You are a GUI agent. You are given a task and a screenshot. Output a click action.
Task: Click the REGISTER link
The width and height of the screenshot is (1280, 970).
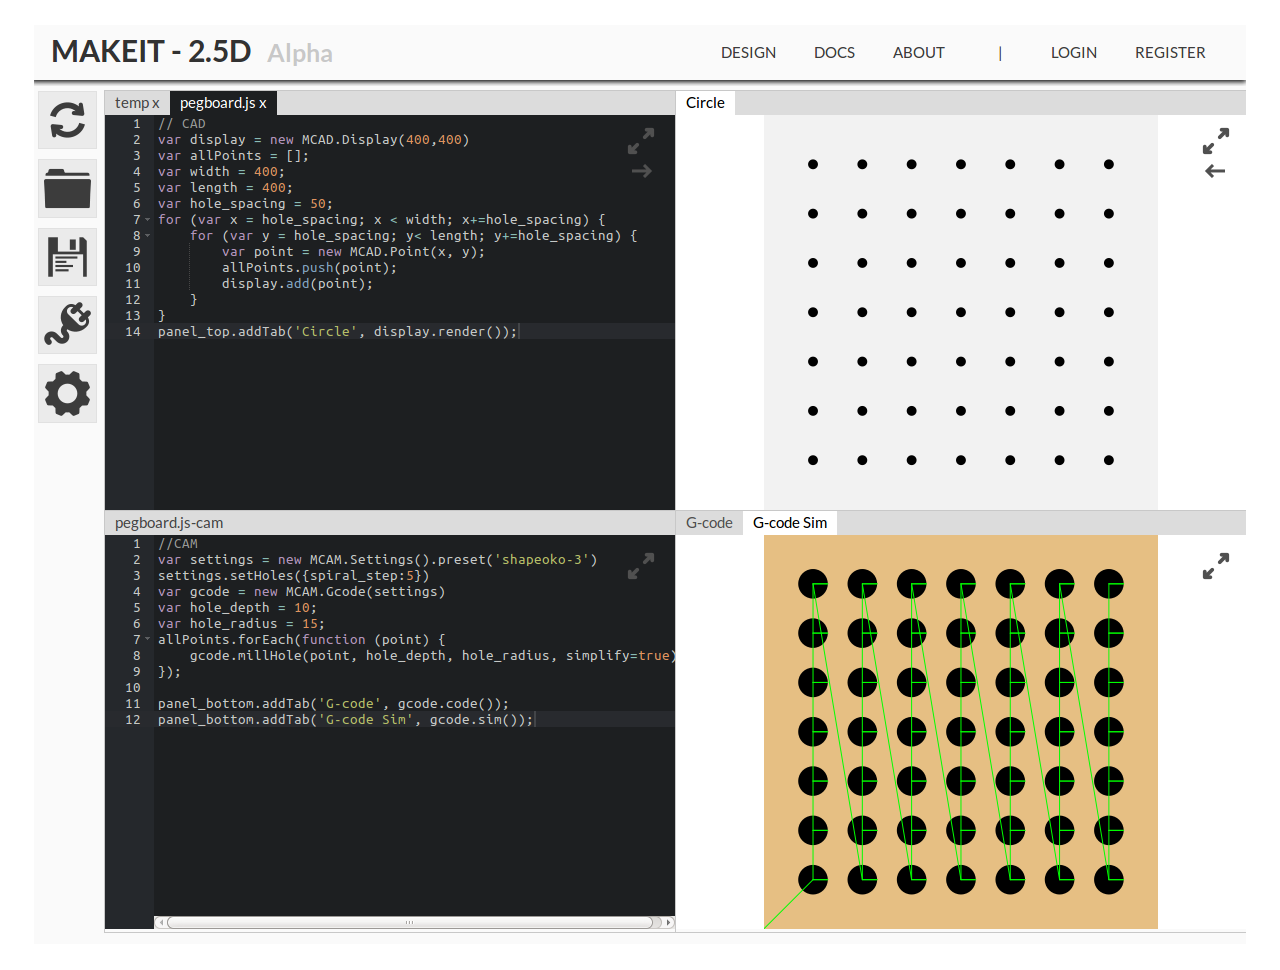1170,53
